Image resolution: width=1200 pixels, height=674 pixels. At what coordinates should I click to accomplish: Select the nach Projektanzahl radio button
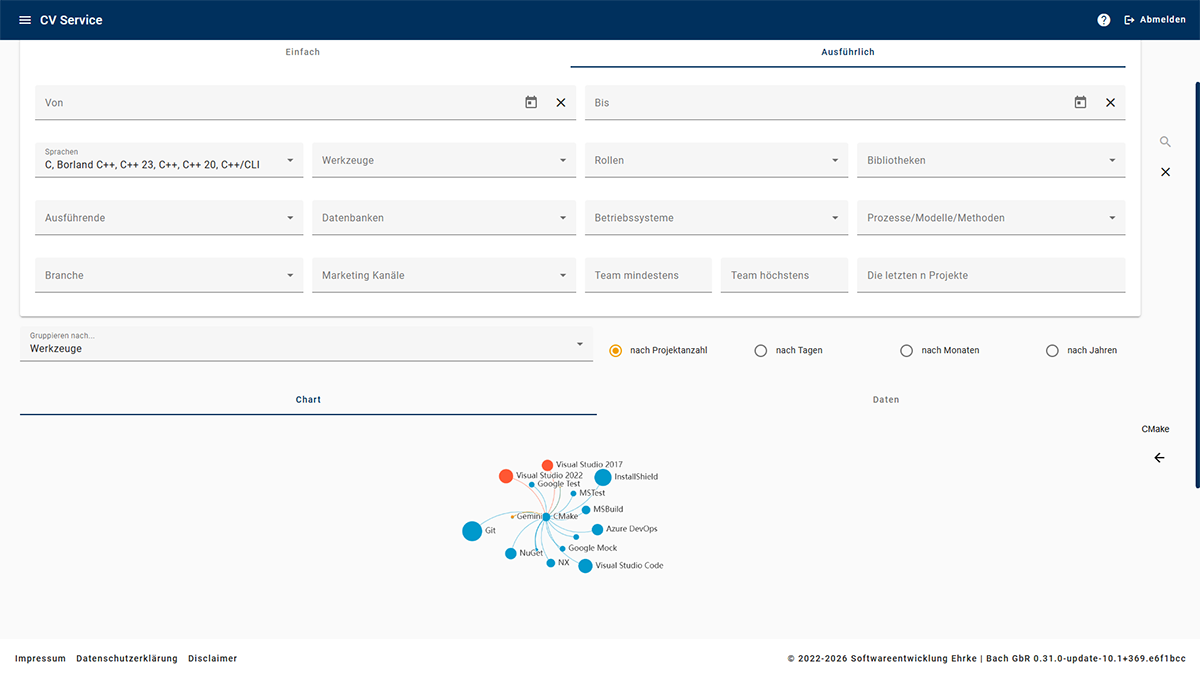click(616, 350)
